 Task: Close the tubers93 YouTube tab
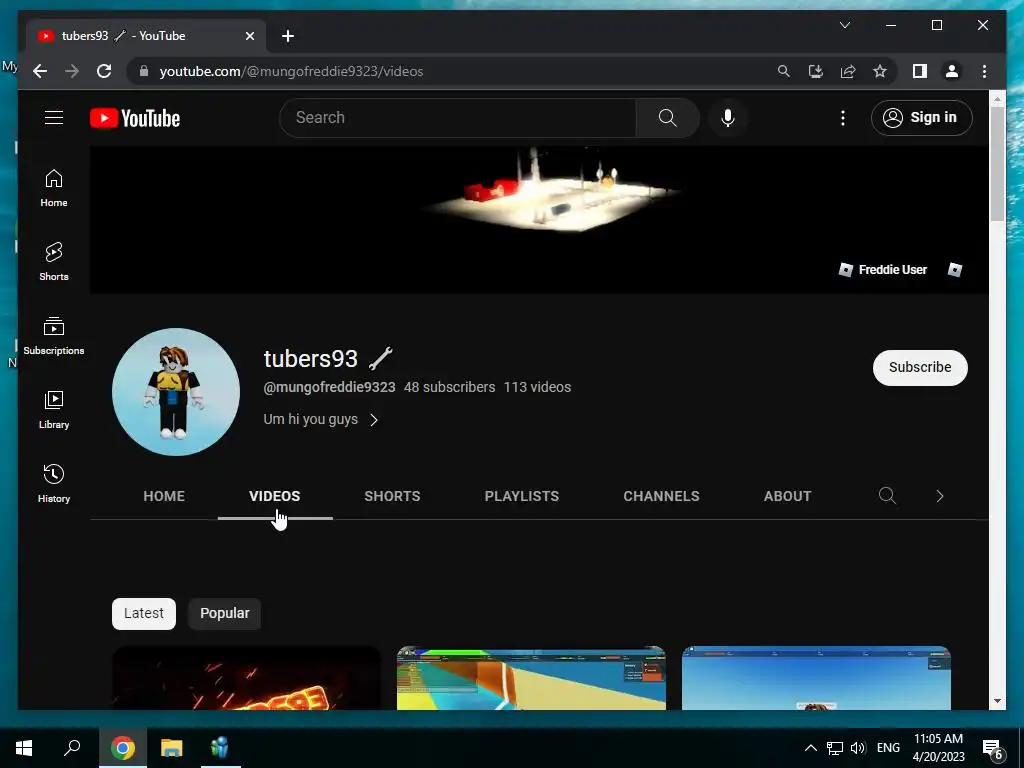[x=249, y=36]
